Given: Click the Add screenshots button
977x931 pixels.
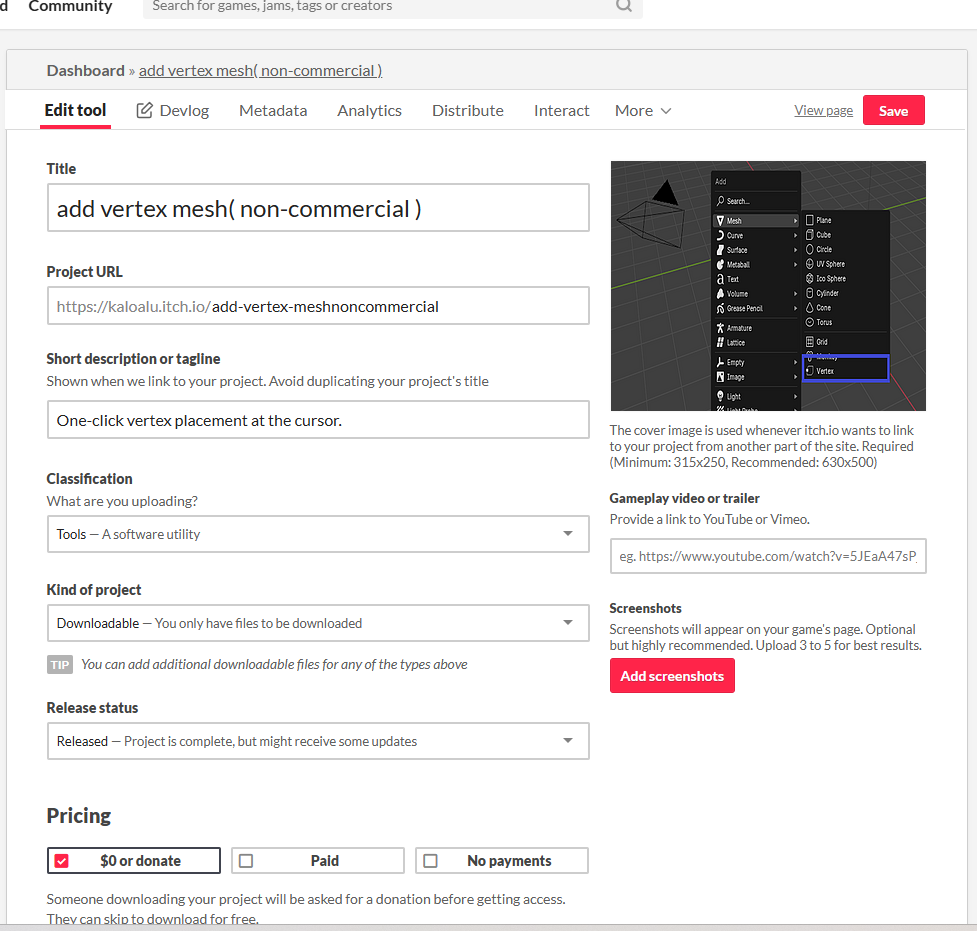Looking at the screenshot, I should [672, 676].
